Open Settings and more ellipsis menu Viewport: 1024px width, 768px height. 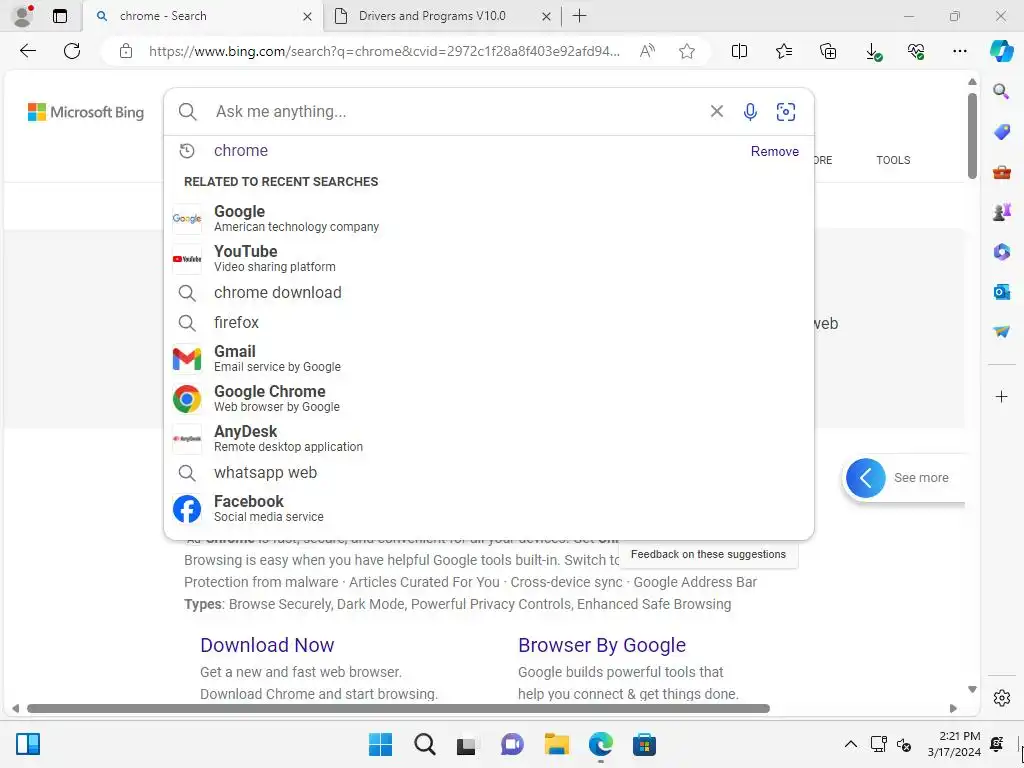959,51
